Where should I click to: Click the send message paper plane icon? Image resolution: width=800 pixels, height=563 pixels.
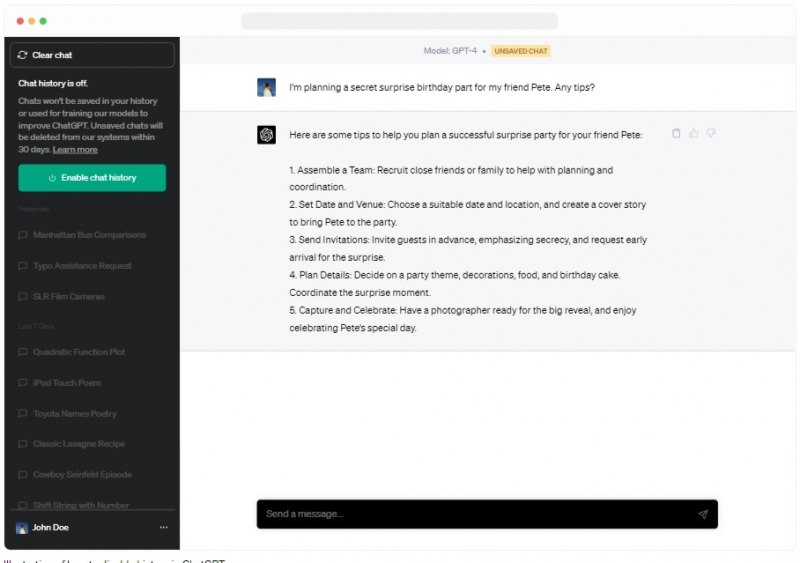point(703,514)
